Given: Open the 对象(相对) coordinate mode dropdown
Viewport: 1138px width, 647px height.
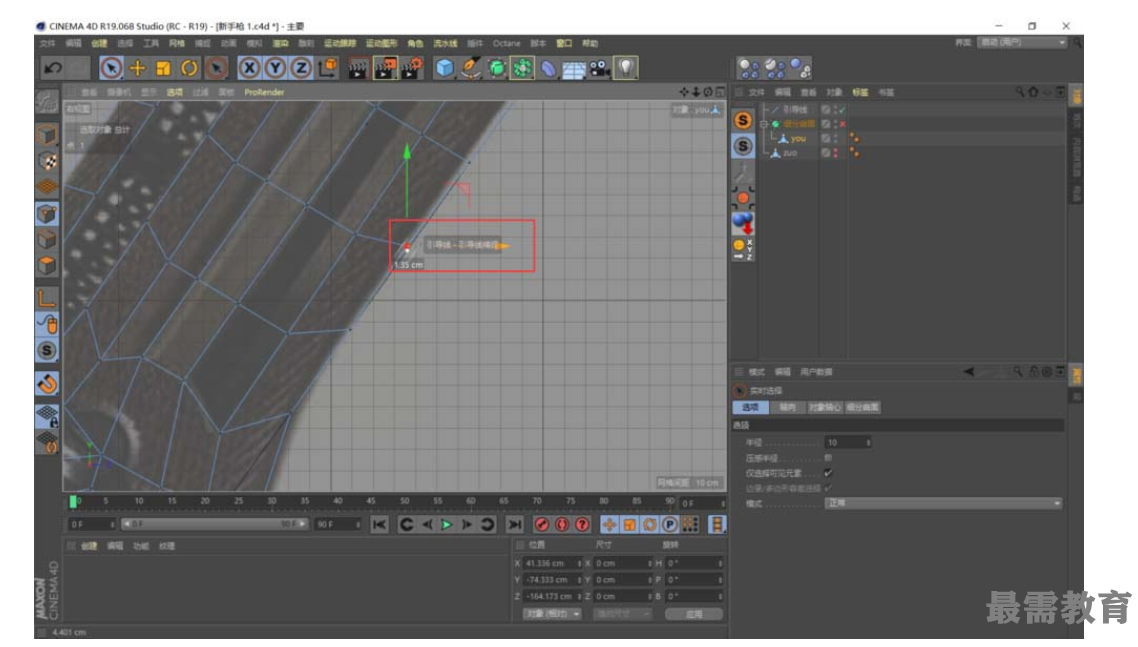Looking at the screenshot, I should point(552,614).
